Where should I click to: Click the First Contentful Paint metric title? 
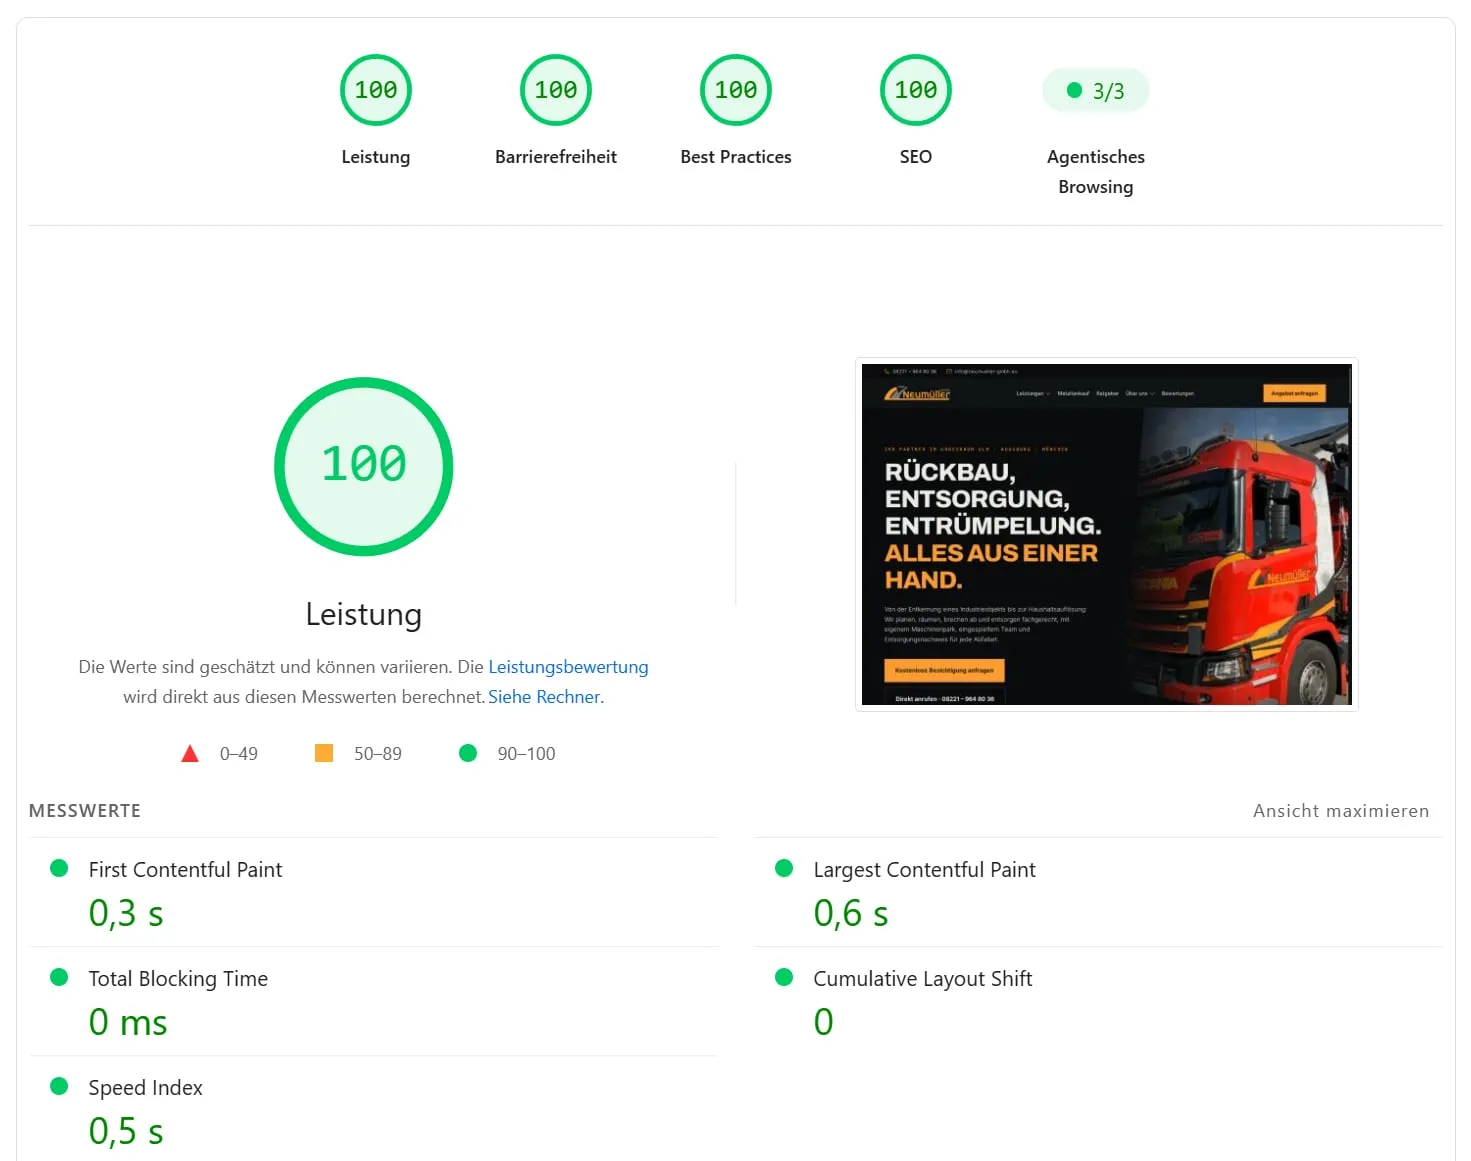click(185, 870)
